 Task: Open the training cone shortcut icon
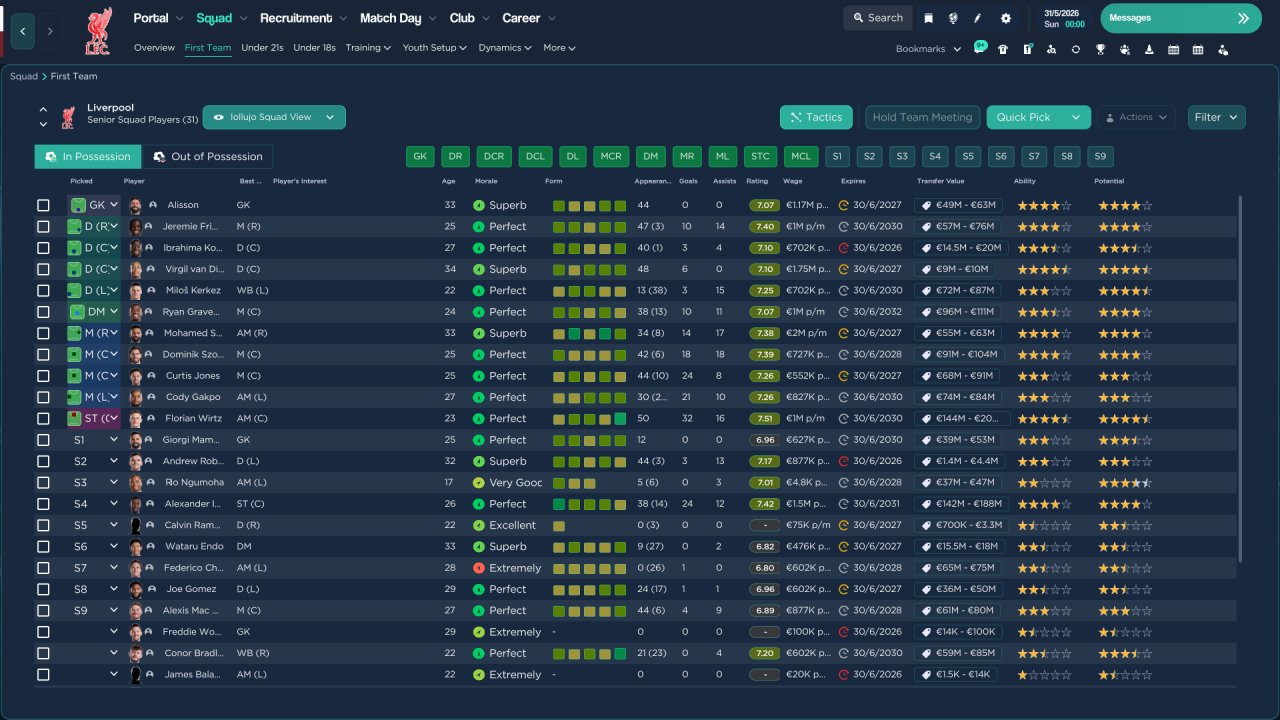[x=1149, y=49]
